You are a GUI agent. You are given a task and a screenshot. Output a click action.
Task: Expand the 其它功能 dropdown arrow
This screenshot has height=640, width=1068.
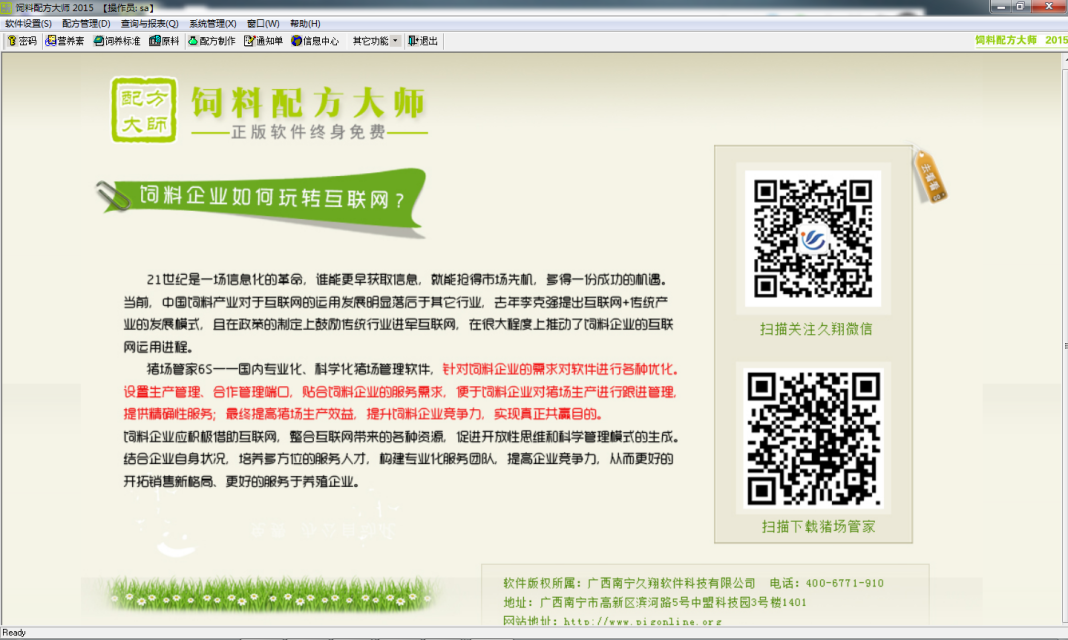[395, 41]
